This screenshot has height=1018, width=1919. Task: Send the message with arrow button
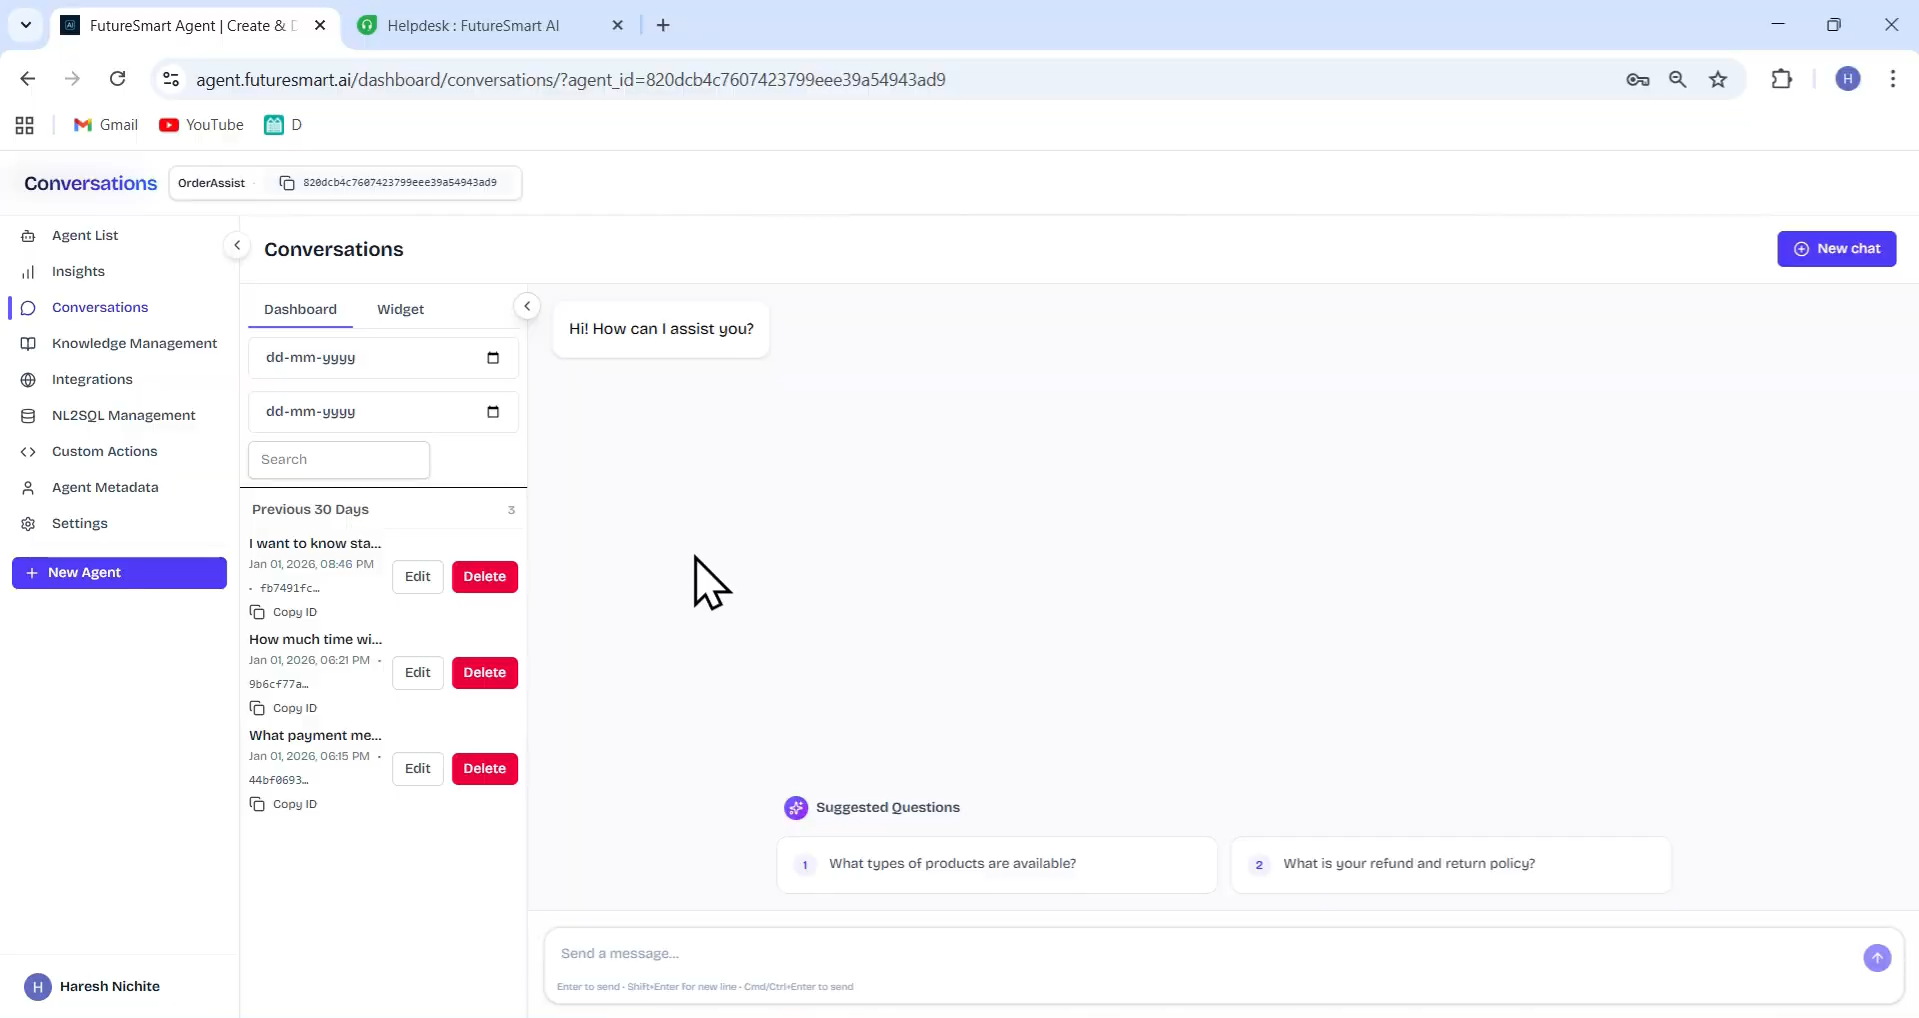pos(1877,958)
